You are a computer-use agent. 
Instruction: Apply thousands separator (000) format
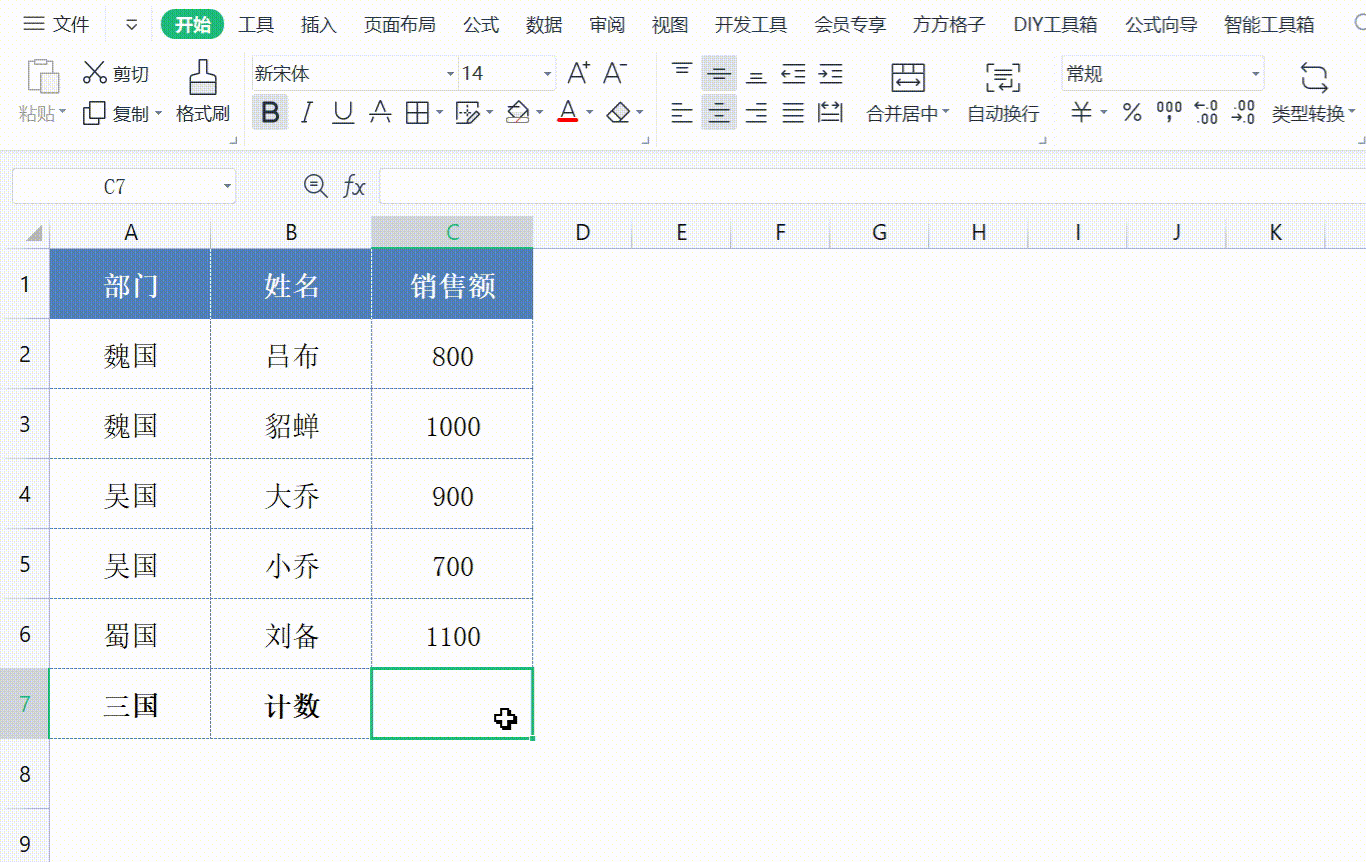[x=1169, y=112]
